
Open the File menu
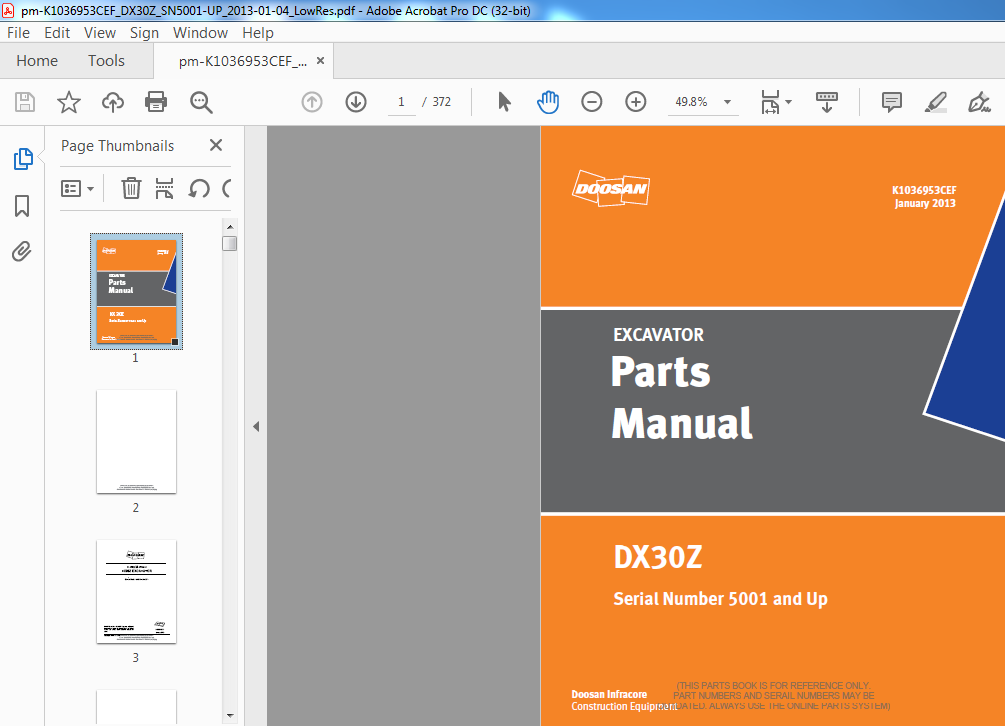tap(19, 33)
